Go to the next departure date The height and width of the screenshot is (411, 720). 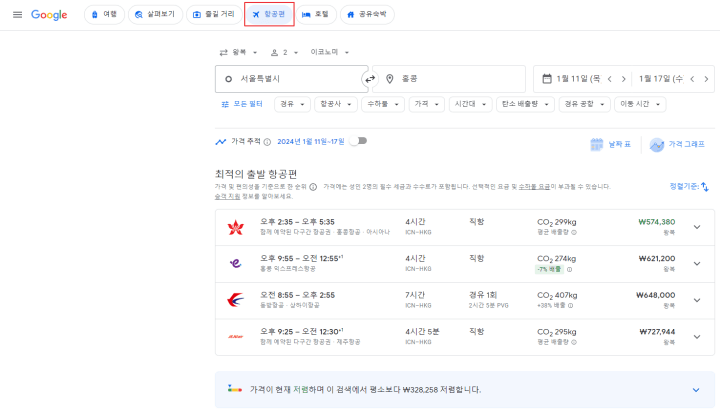tap(624, 79)
